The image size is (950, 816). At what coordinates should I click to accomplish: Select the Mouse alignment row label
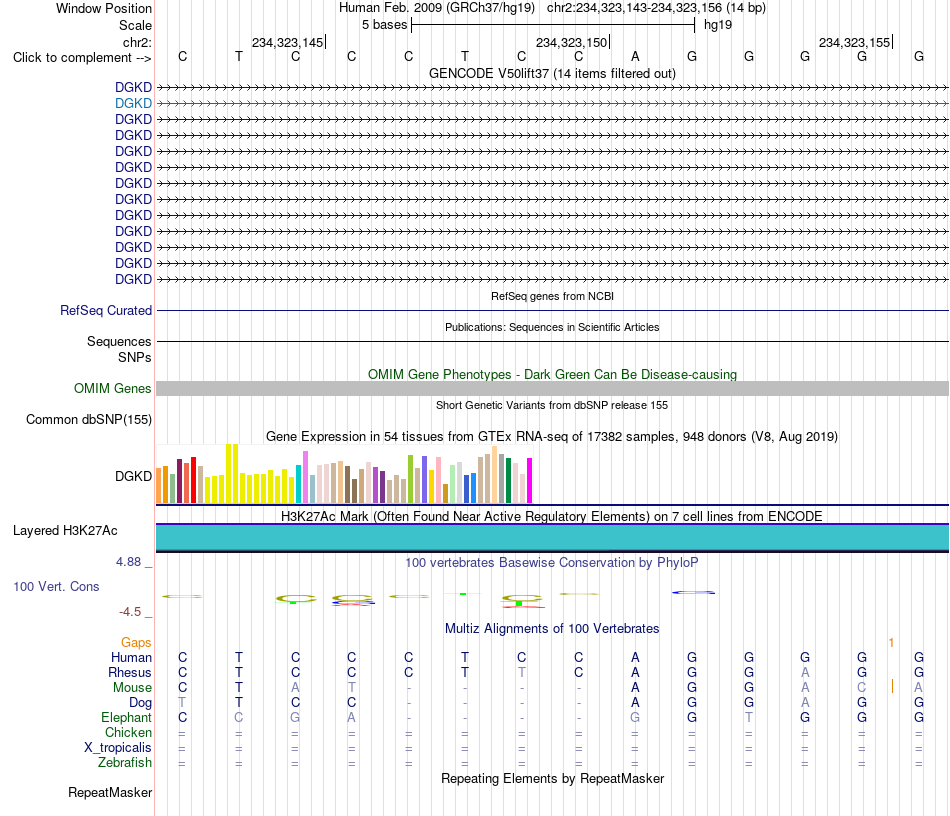coord(132,688)
